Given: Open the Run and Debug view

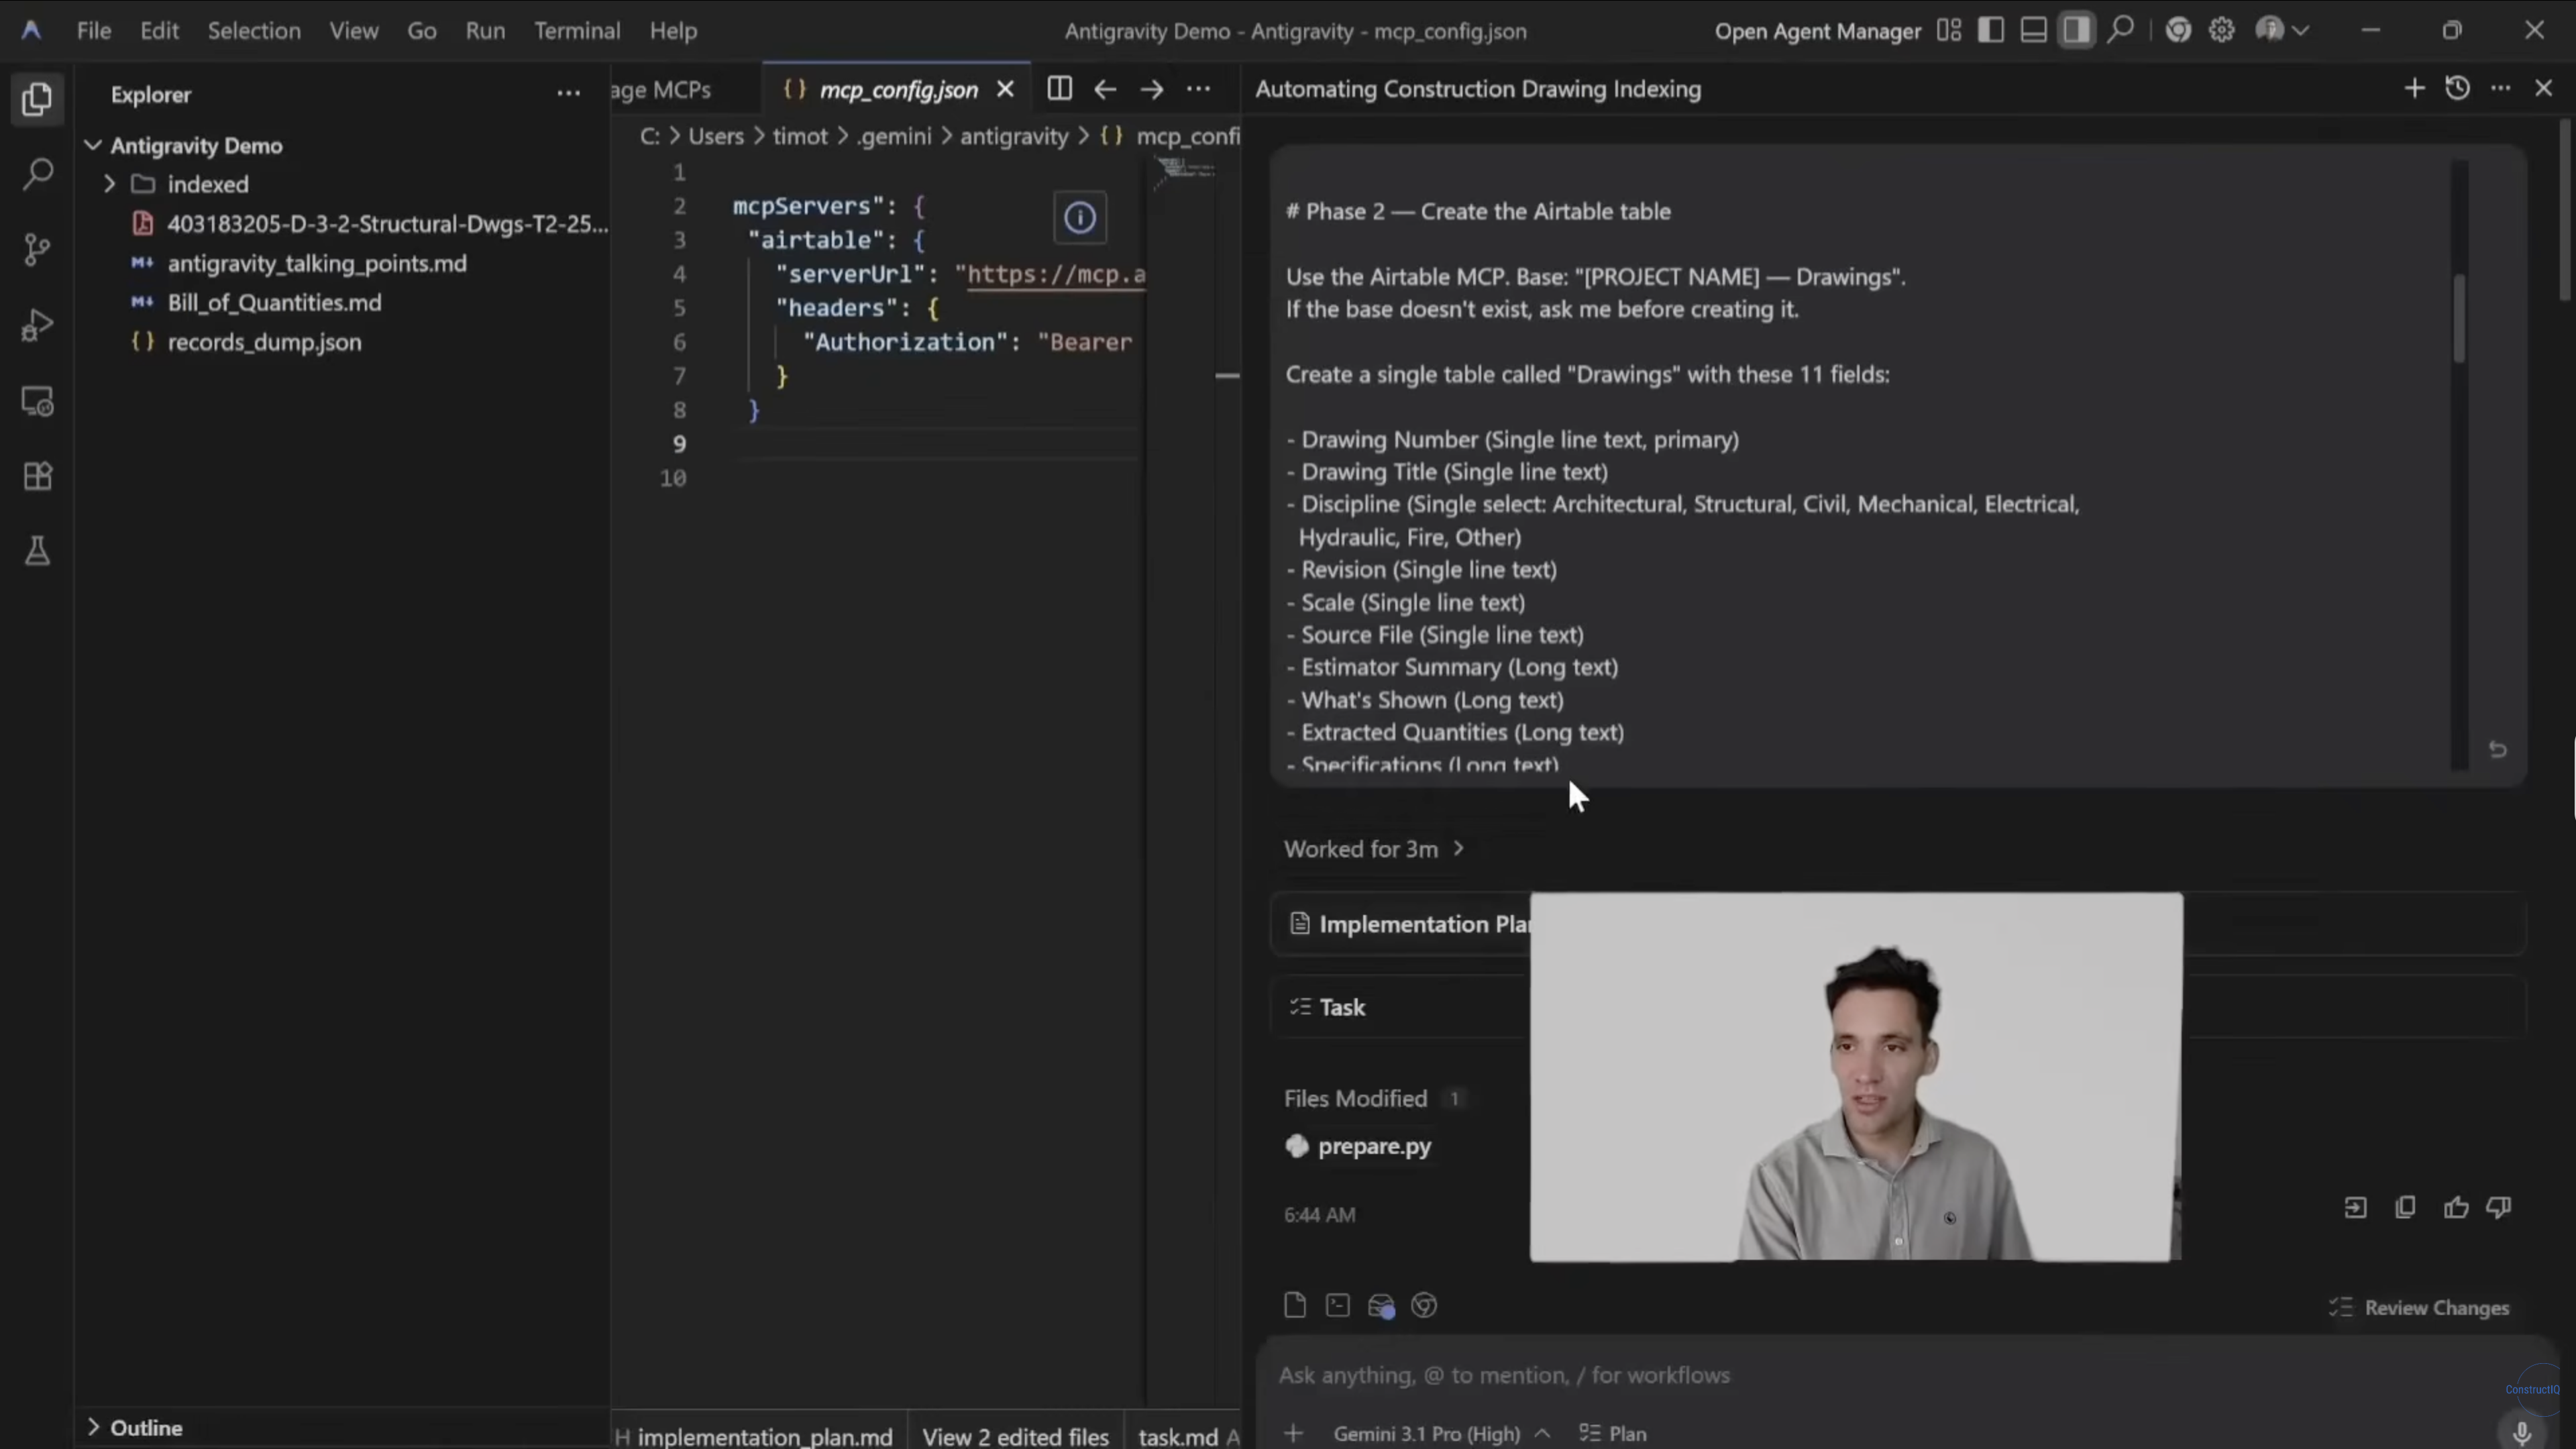Looking at the screenshot, I should pyautogui.click(x=37, y=325).
